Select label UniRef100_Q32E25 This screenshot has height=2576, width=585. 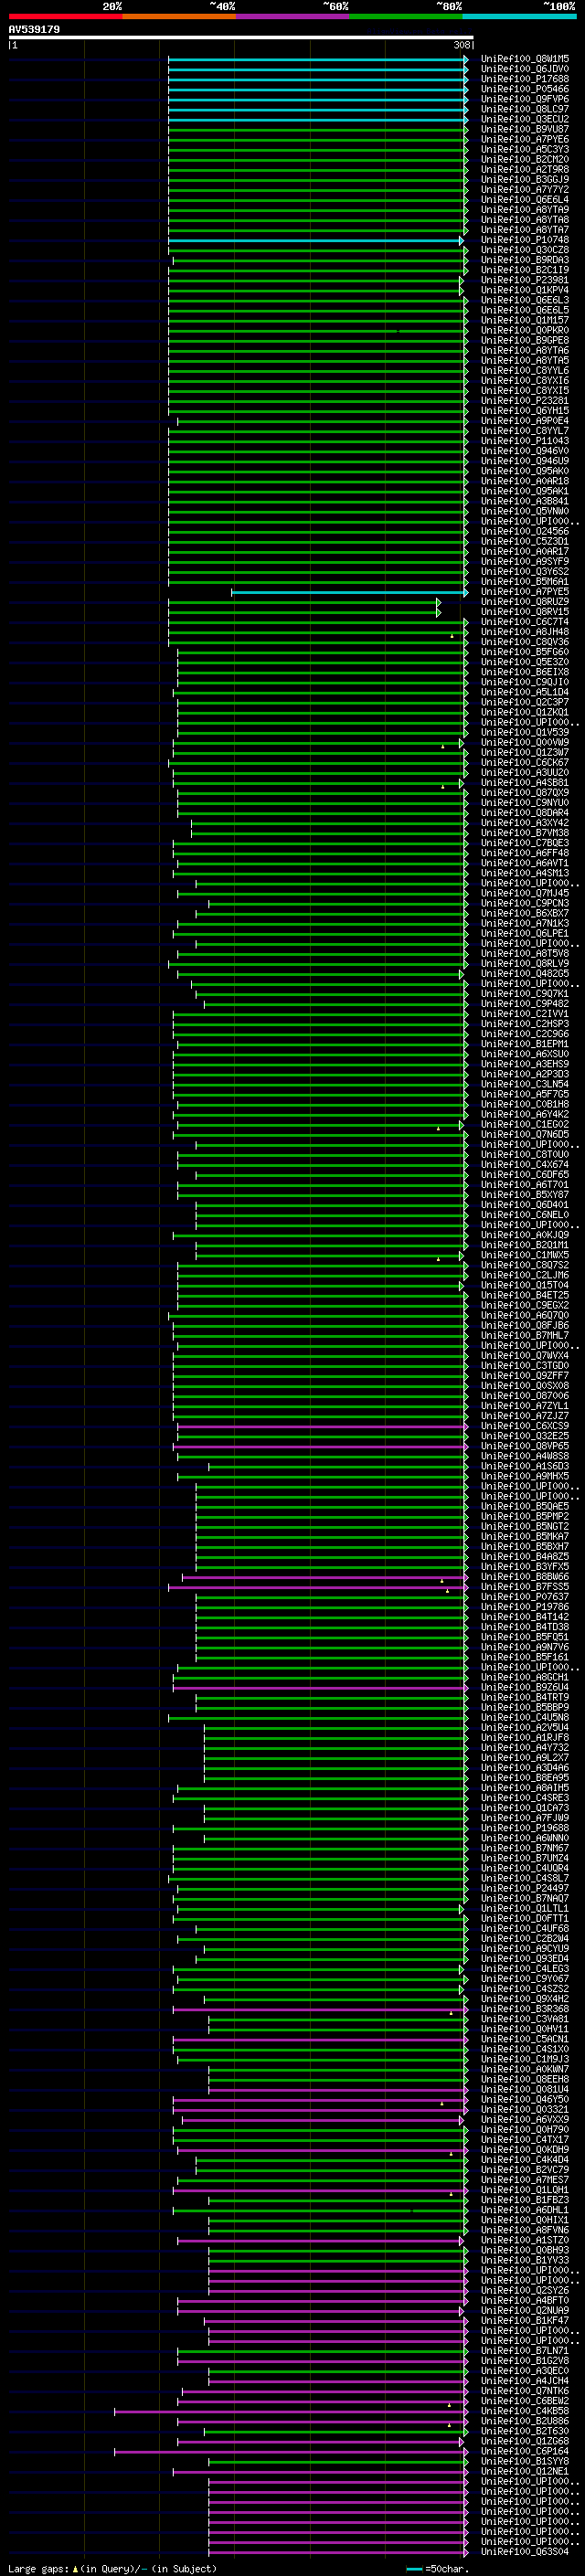coord(525,1436)
